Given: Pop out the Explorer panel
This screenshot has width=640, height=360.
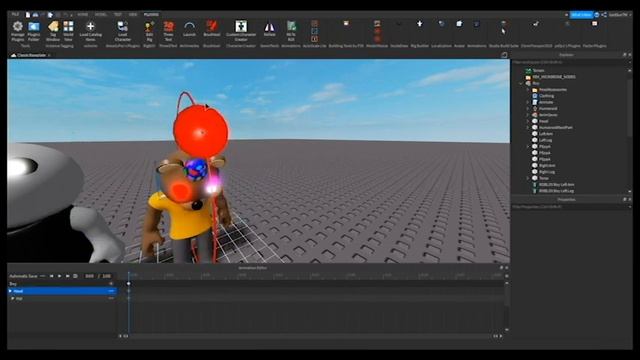Looking at the screenshot, I should [x=624, y=55].
